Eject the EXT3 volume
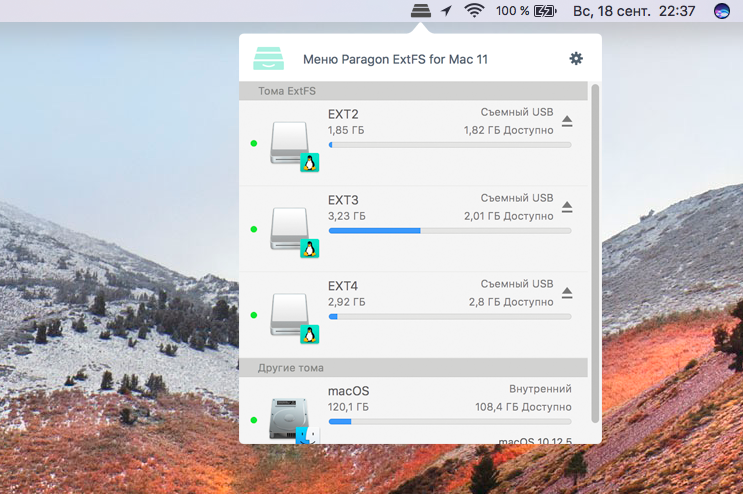 click(x=567, y=207)
